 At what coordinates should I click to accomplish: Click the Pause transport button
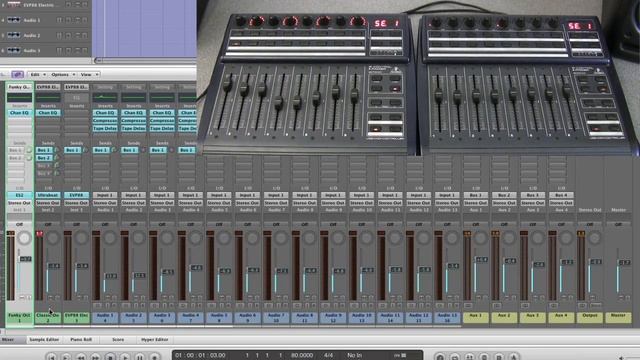click(140, 357)
